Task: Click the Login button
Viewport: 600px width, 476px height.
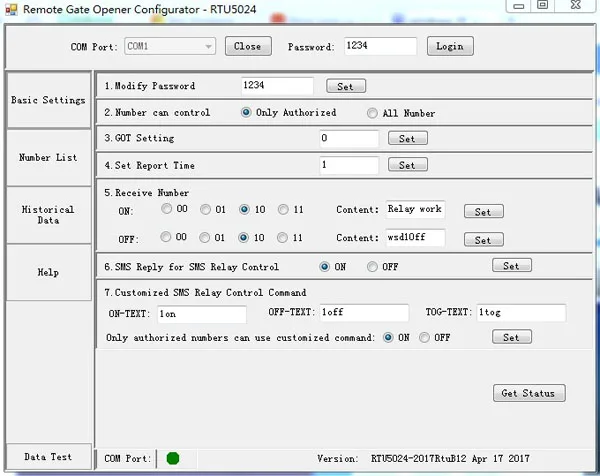Action: tap(450, 46)
